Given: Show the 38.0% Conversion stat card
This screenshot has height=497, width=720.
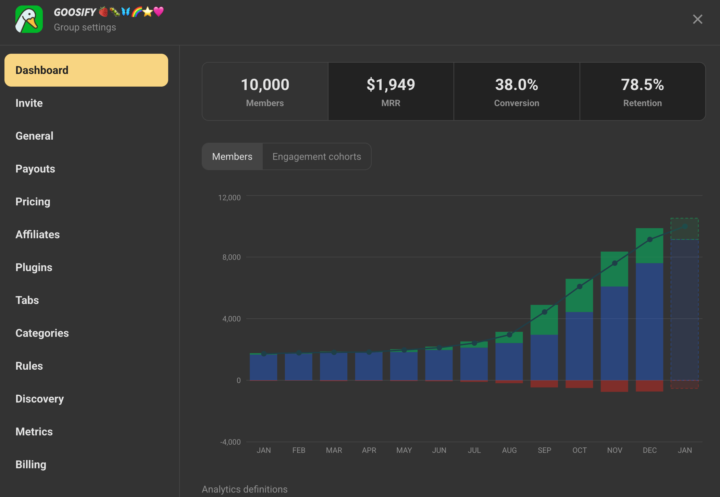Looking at the screenshot, I should pyautogui.click(x=517, y=92).
